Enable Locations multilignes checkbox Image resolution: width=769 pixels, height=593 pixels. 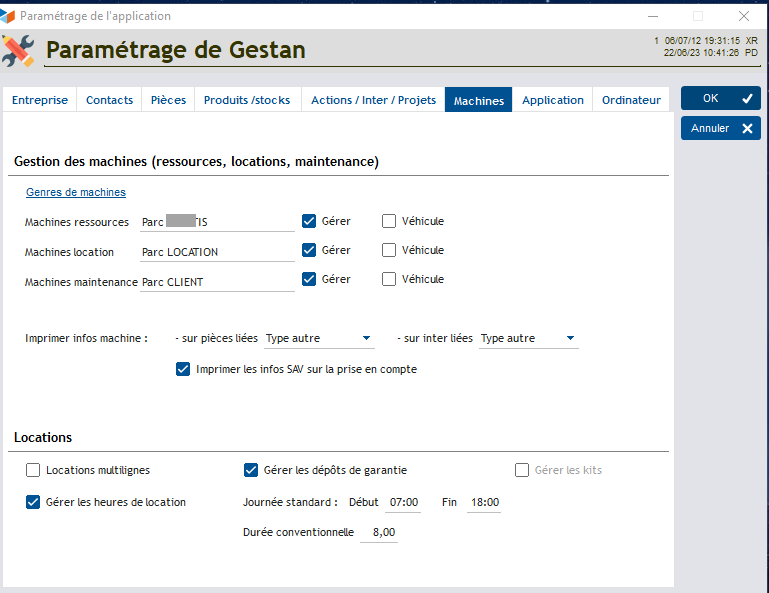click(33, 470)
